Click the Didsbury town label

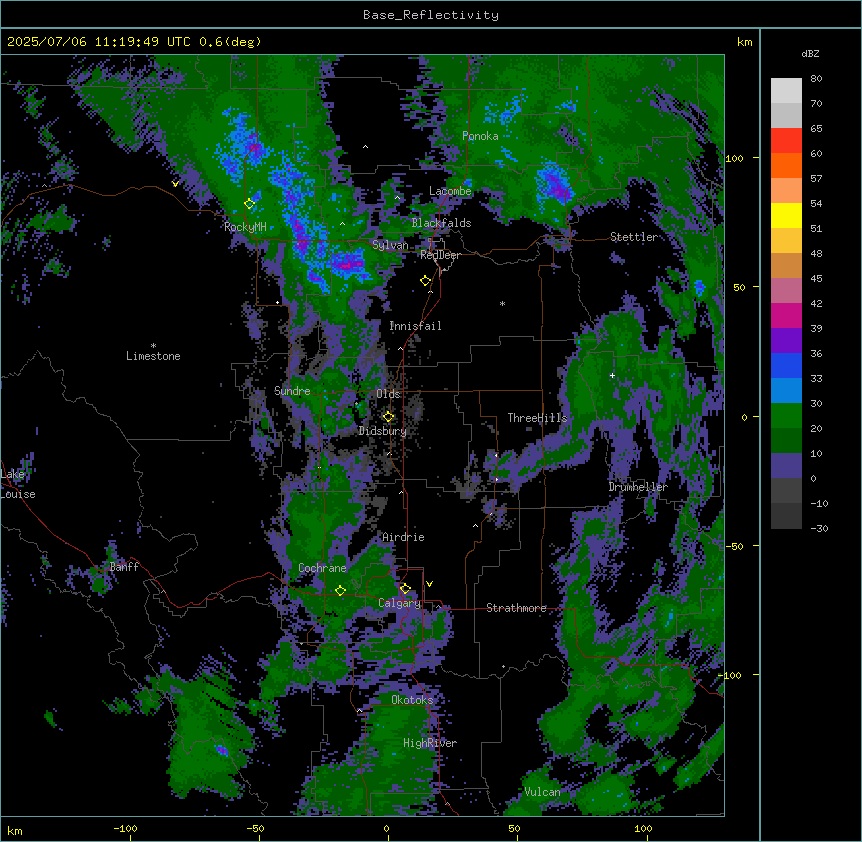pyautogui.click(x=383, y=431)
